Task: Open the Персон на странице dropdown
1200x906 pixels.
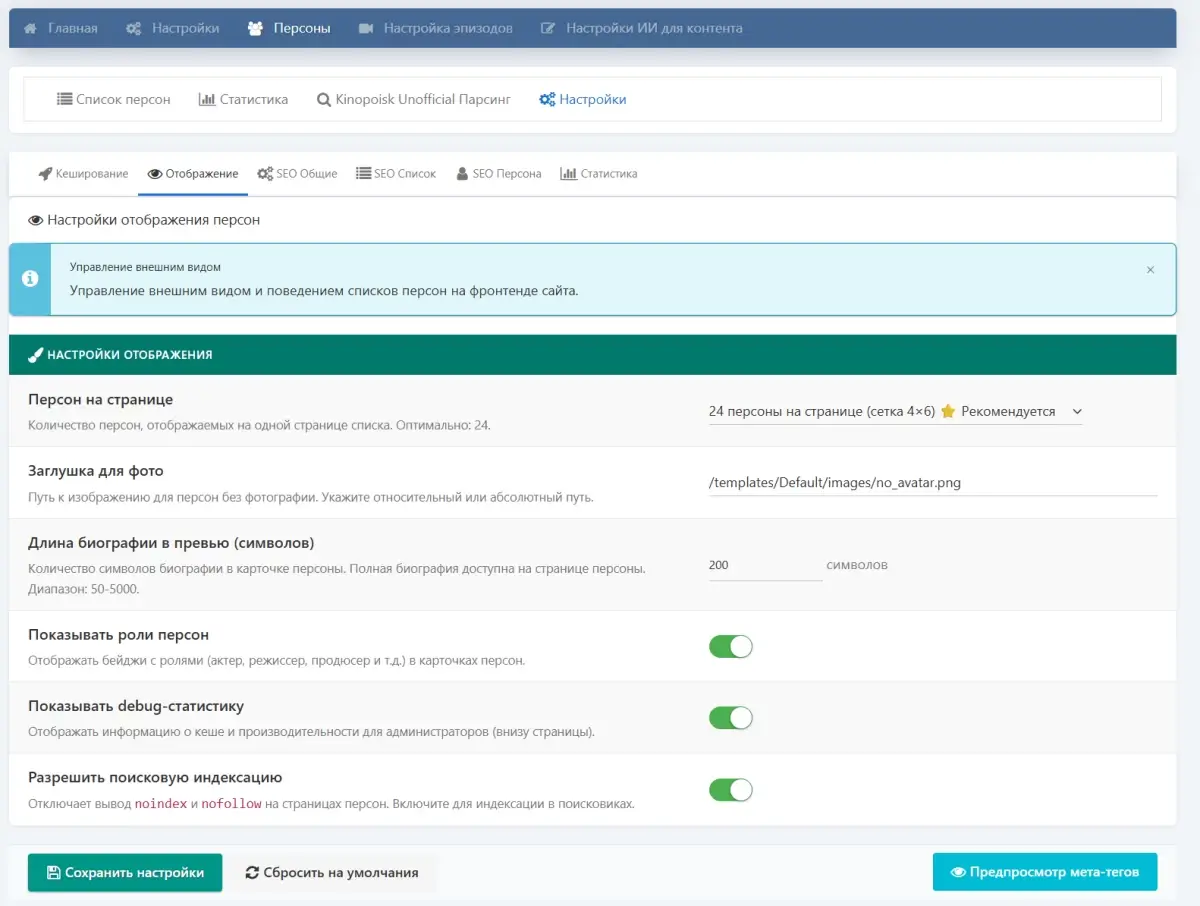Action: point(895,411)
